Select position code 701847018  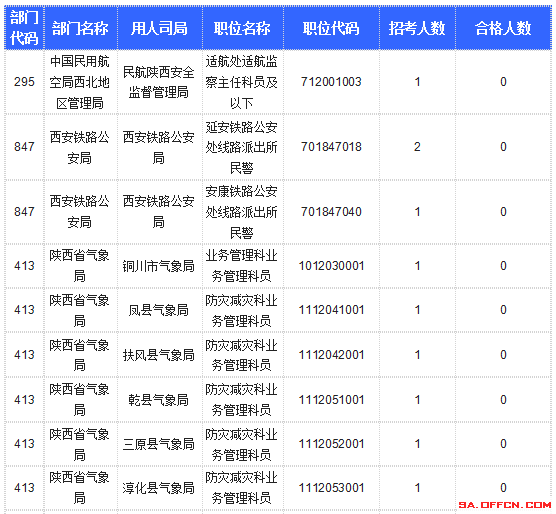point(331,147)
